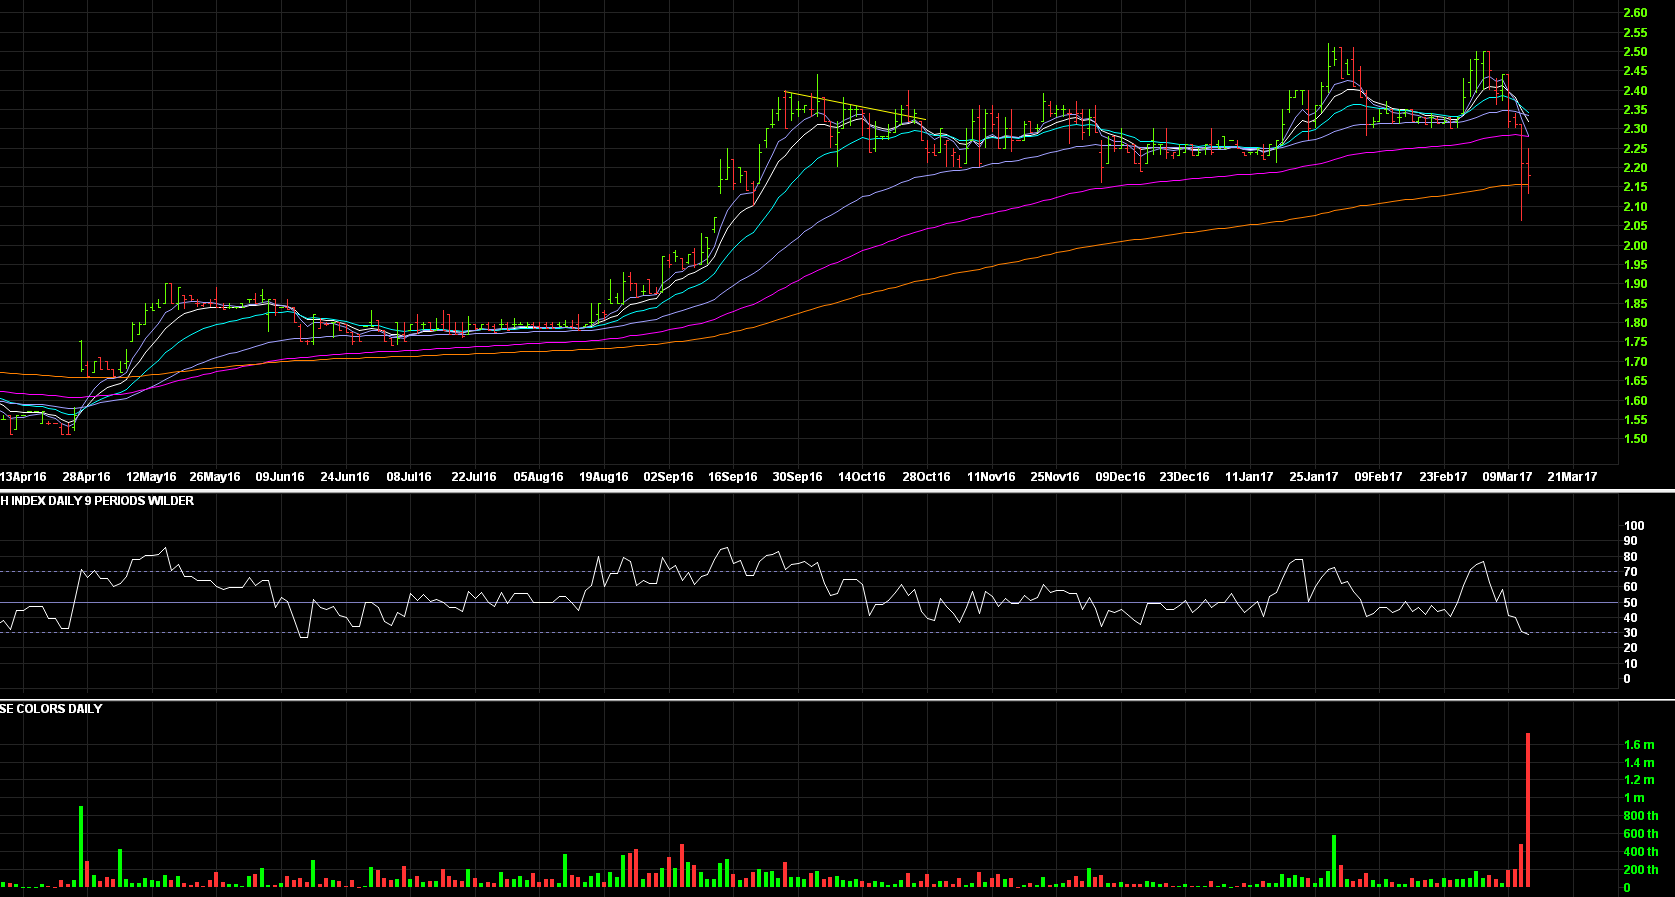
Task: Click the tall green volume bar near 28Apr16
Action: [x=81, y=847]
